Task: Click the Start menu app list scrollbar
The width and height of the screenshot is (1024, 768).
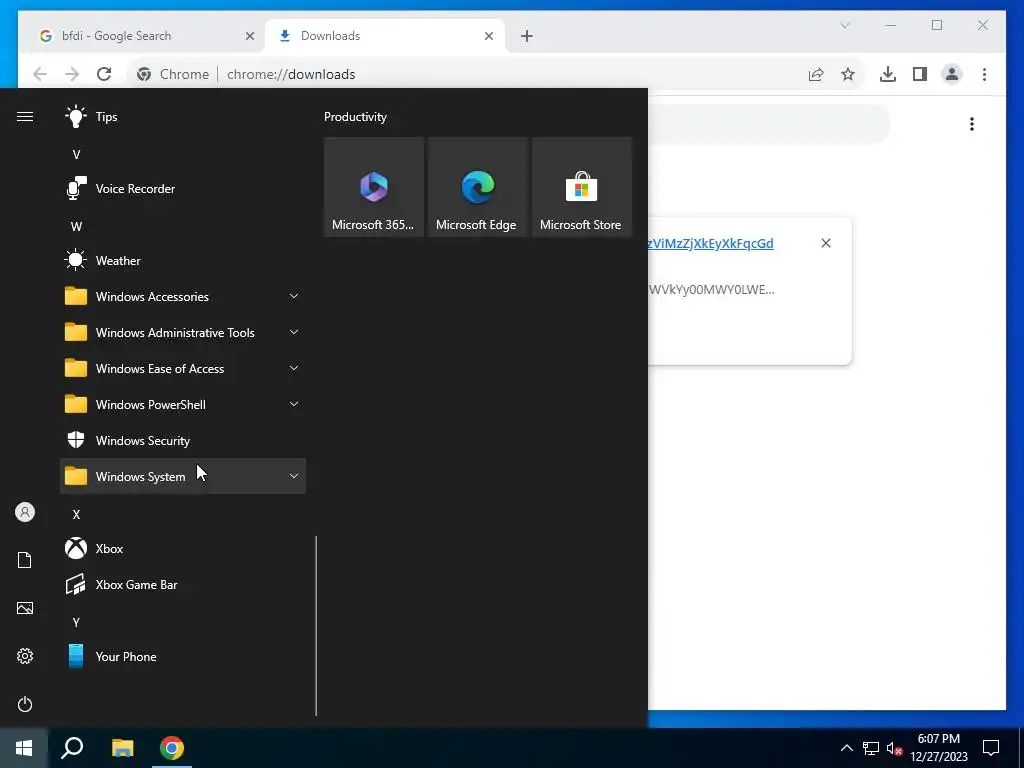Action: pyautogui.click(x=316, y=626)
